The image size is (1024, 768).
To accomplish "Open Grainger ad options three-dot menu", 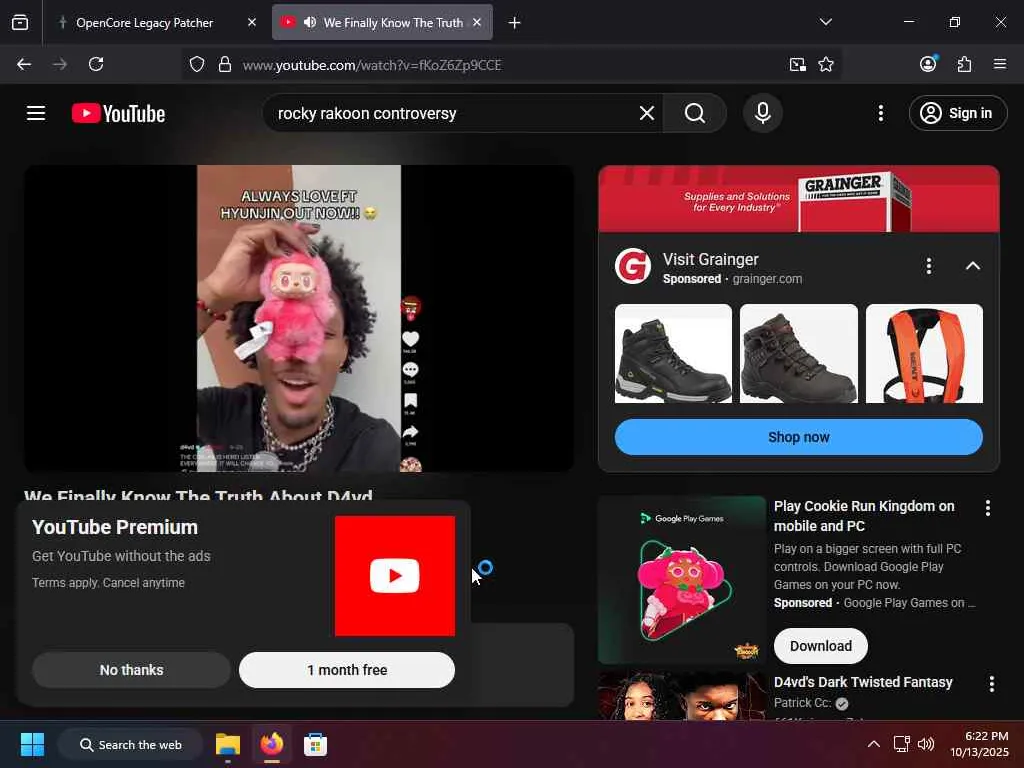I will point(928,266).
